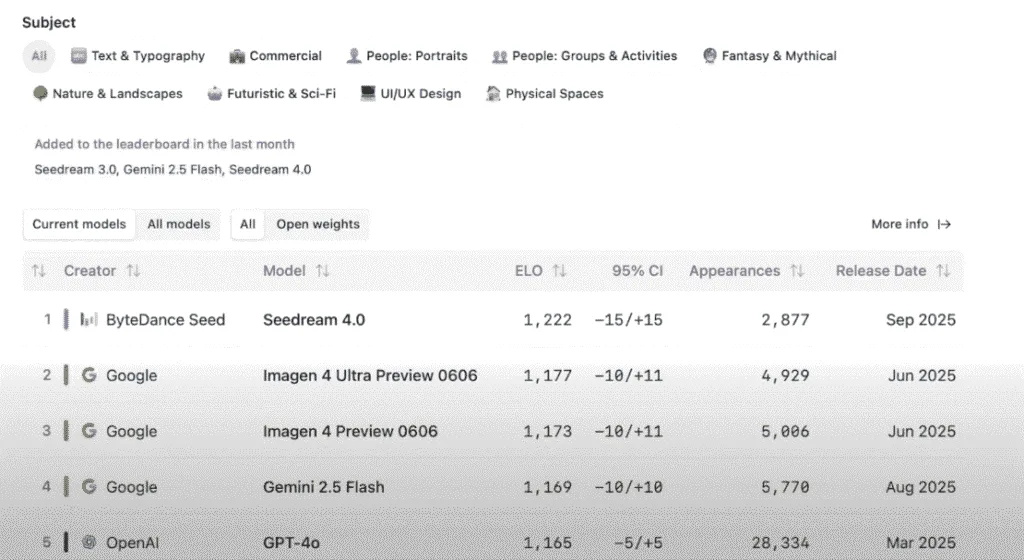Open the Seedream 4.0 model entry

(314, 320)
